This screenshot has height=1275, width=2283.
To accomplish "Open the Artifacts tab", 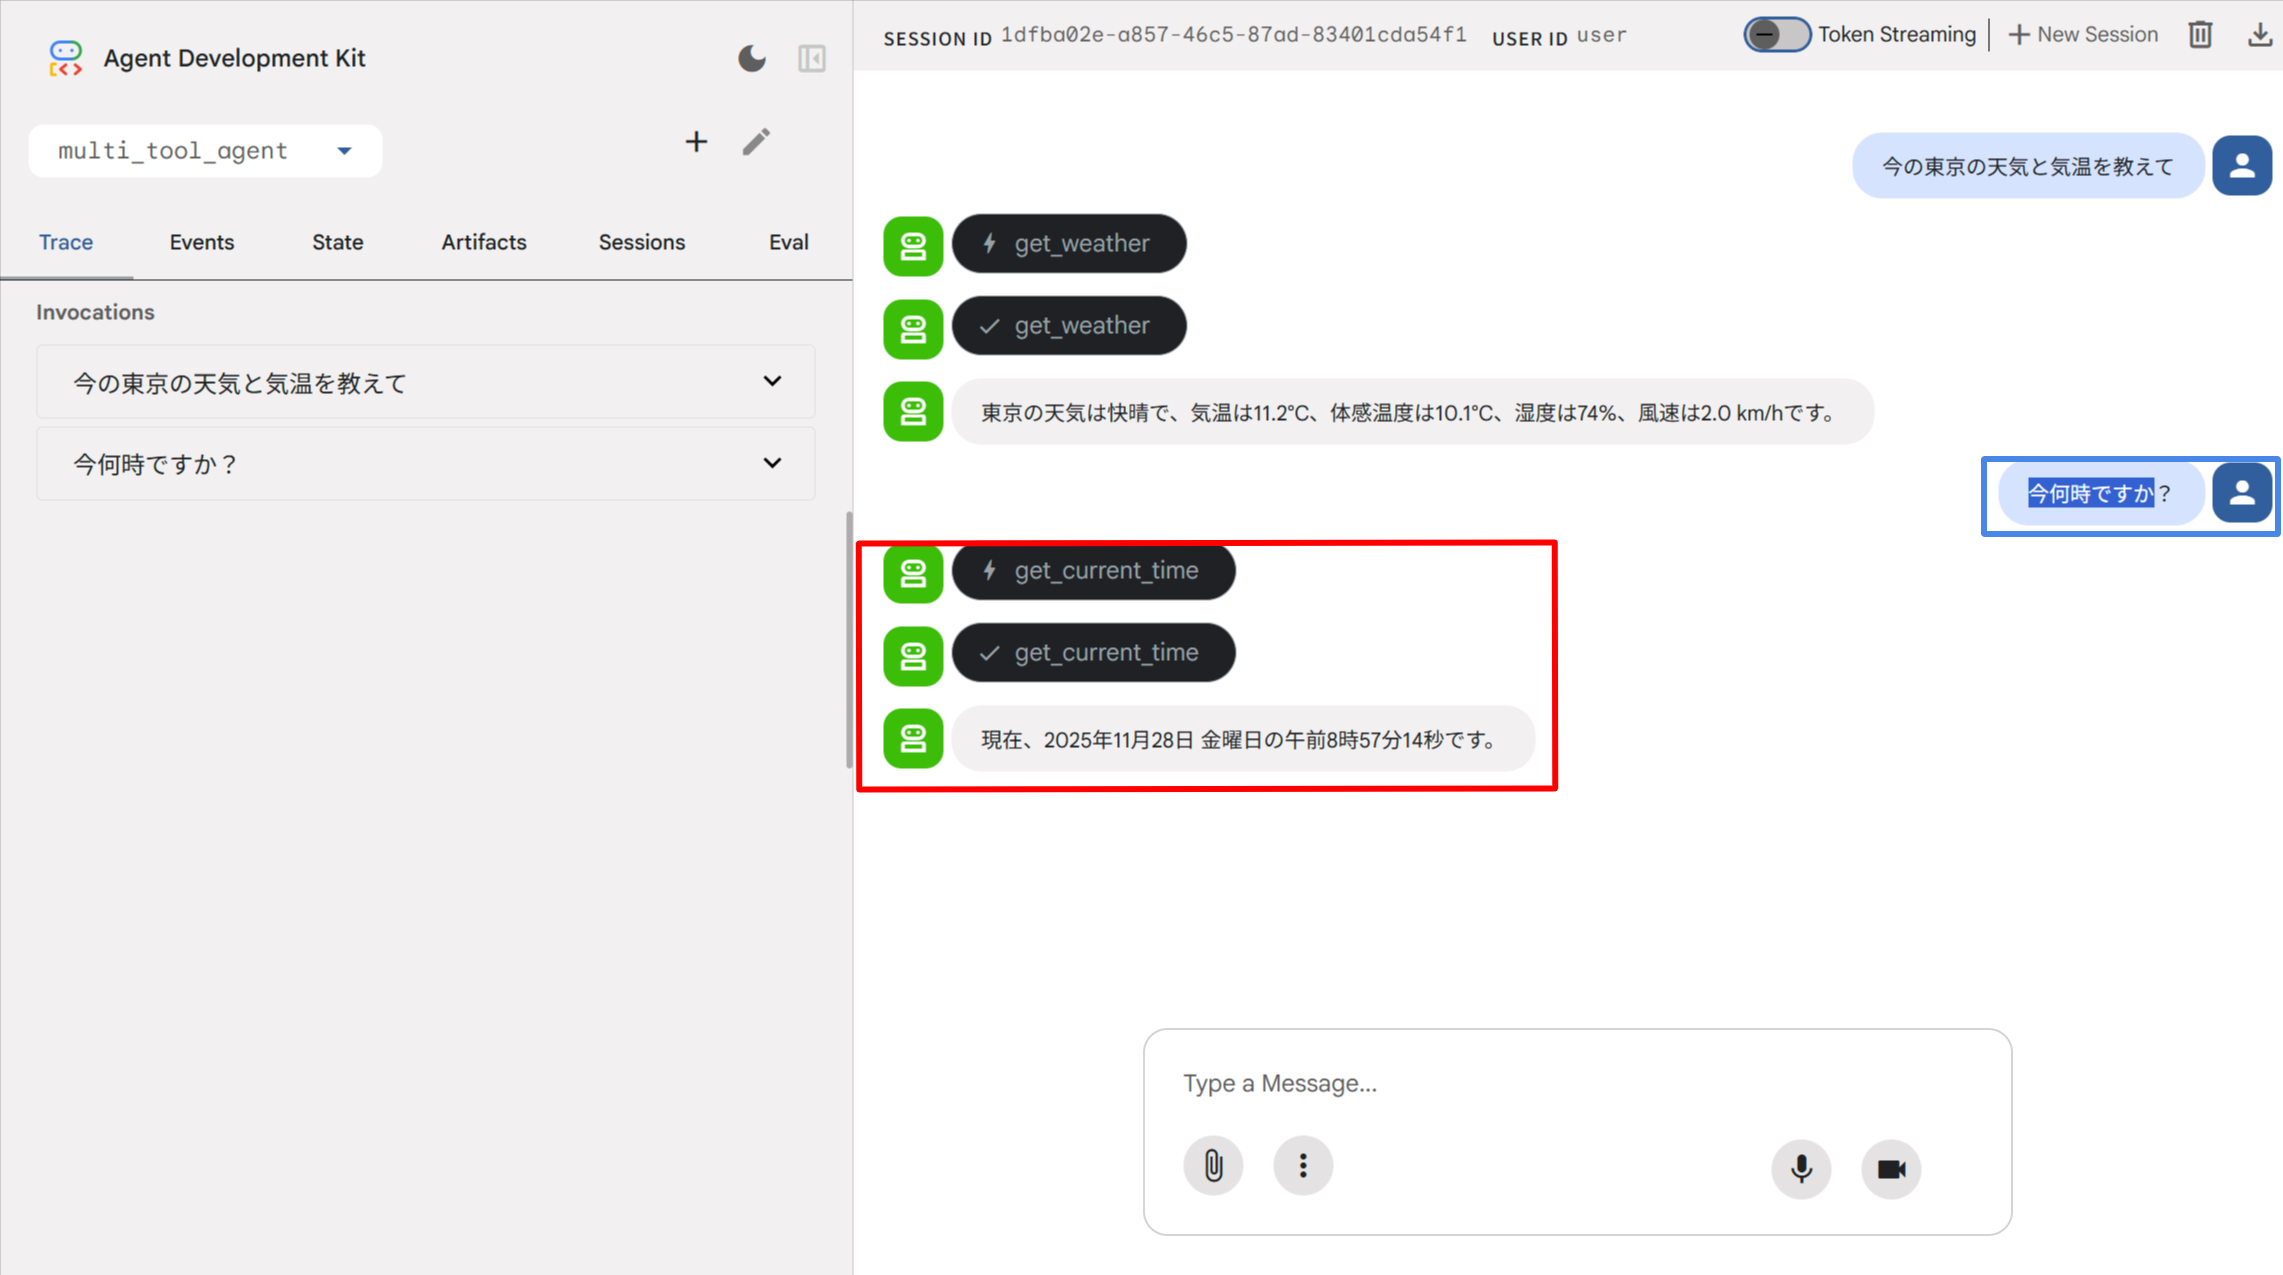I will [484, 242].
